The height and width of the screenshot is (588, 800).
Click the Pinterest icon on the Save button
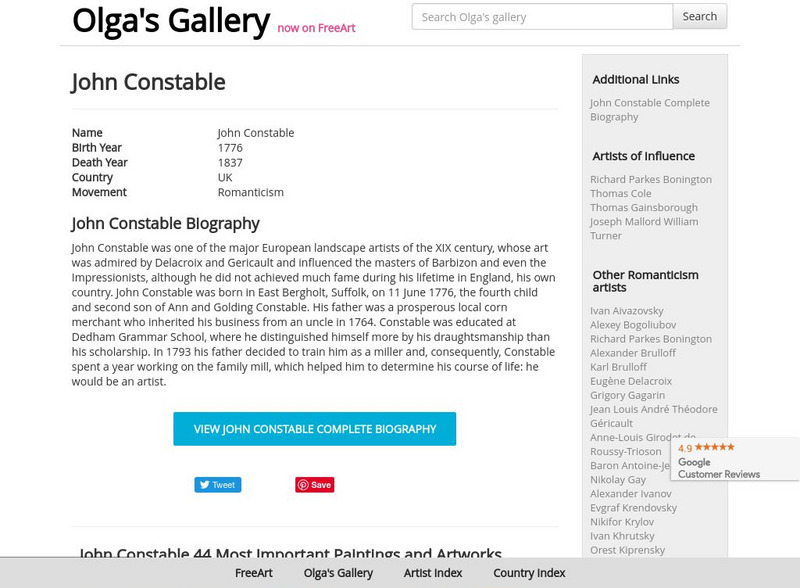tap(302, 484)
